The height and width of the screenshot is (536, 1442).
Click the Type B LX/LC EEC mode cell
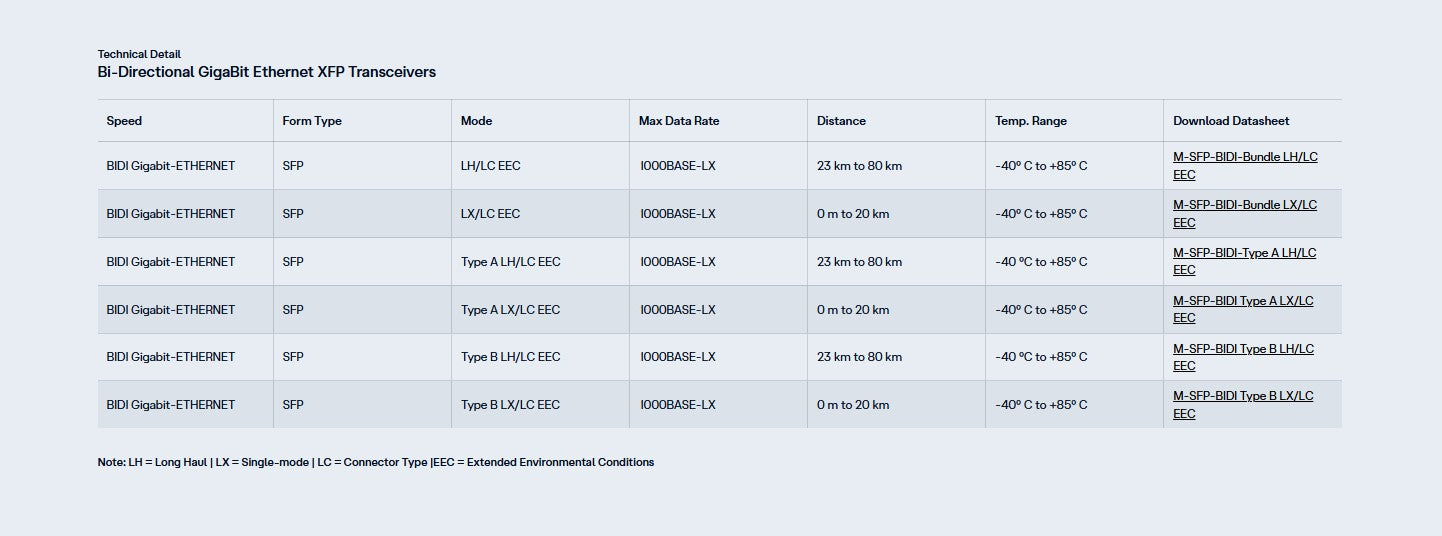[510, 405]
